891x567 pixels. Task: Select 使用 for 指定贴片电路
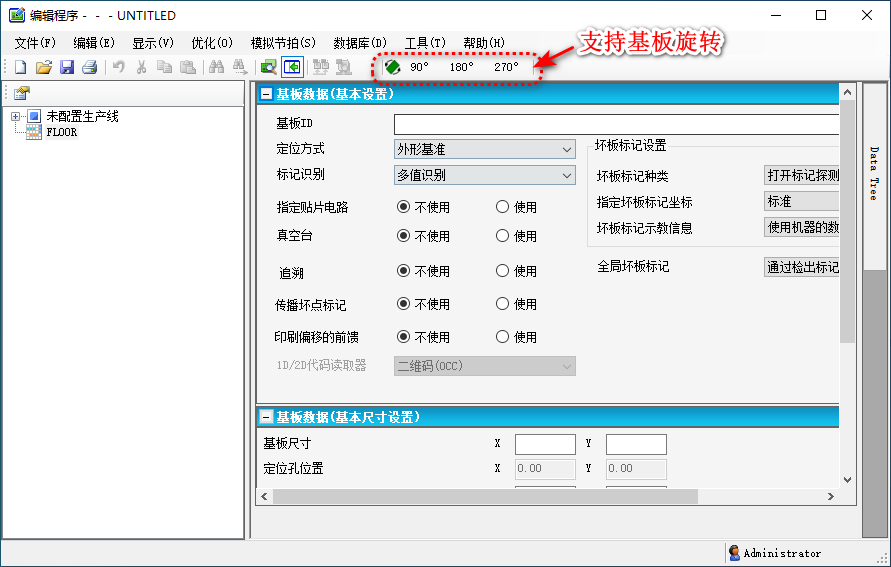(503, 208)
